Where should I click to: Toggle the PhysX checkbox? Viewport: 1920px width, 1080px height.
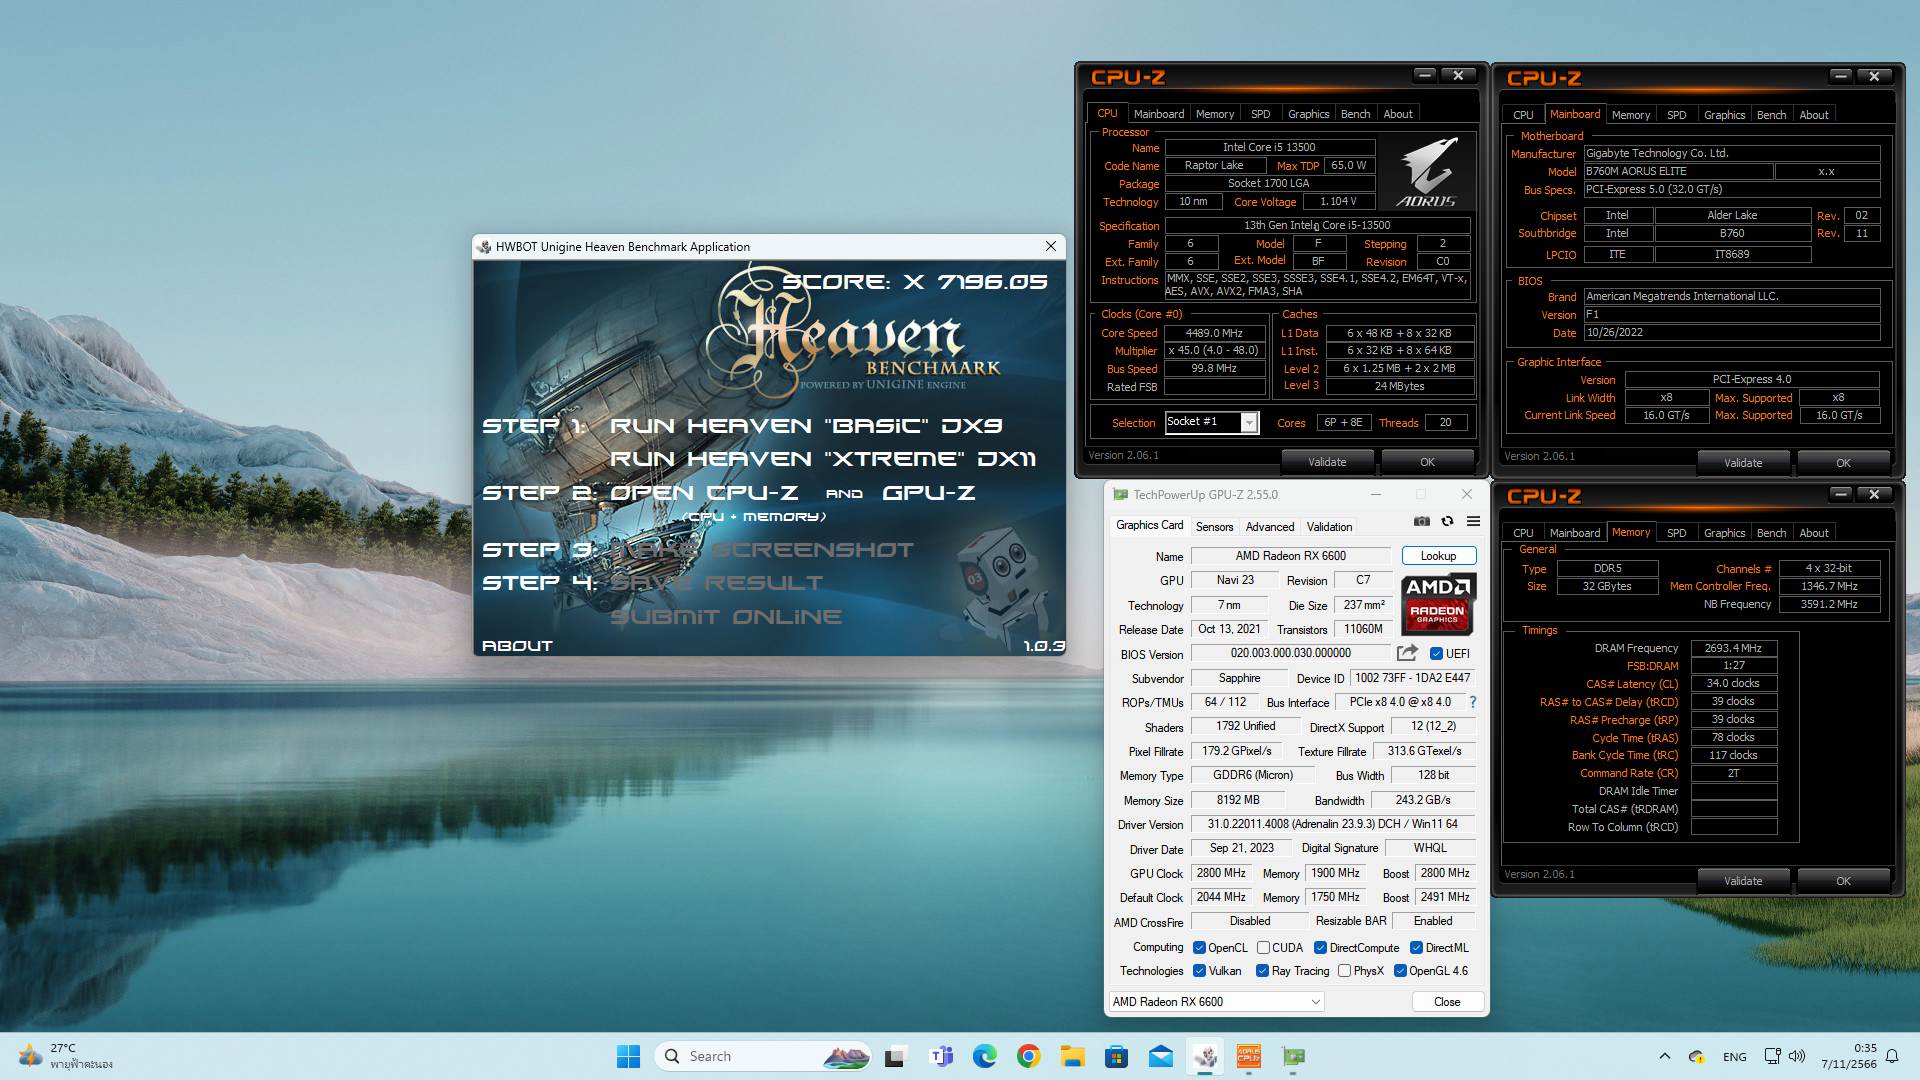point(1344,971)
